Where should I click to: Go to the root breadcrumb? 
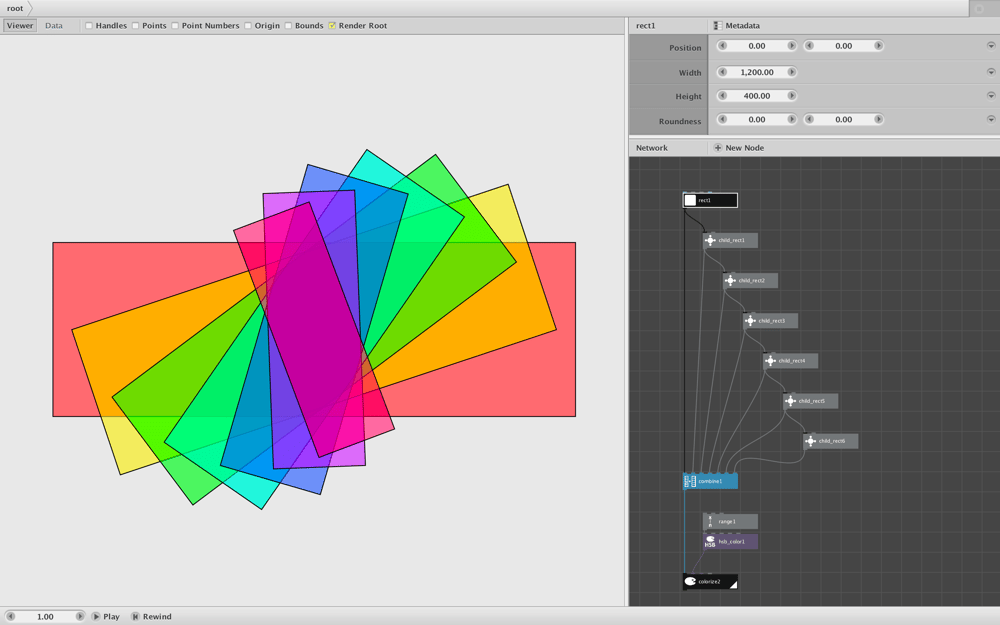pos(15,8)
